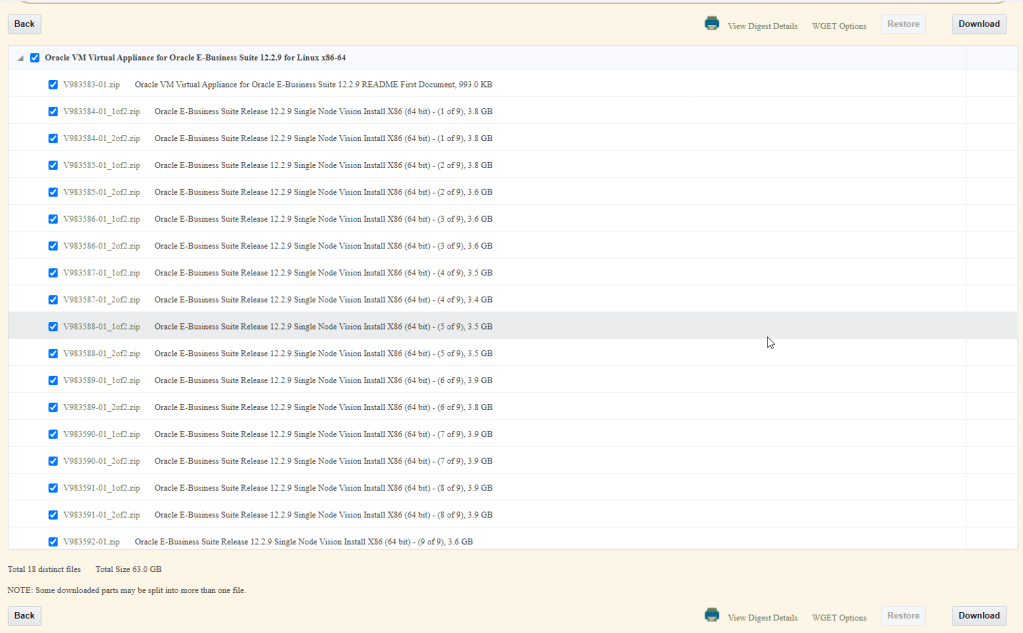Click the bottom printer icon

tap(711, 615)
